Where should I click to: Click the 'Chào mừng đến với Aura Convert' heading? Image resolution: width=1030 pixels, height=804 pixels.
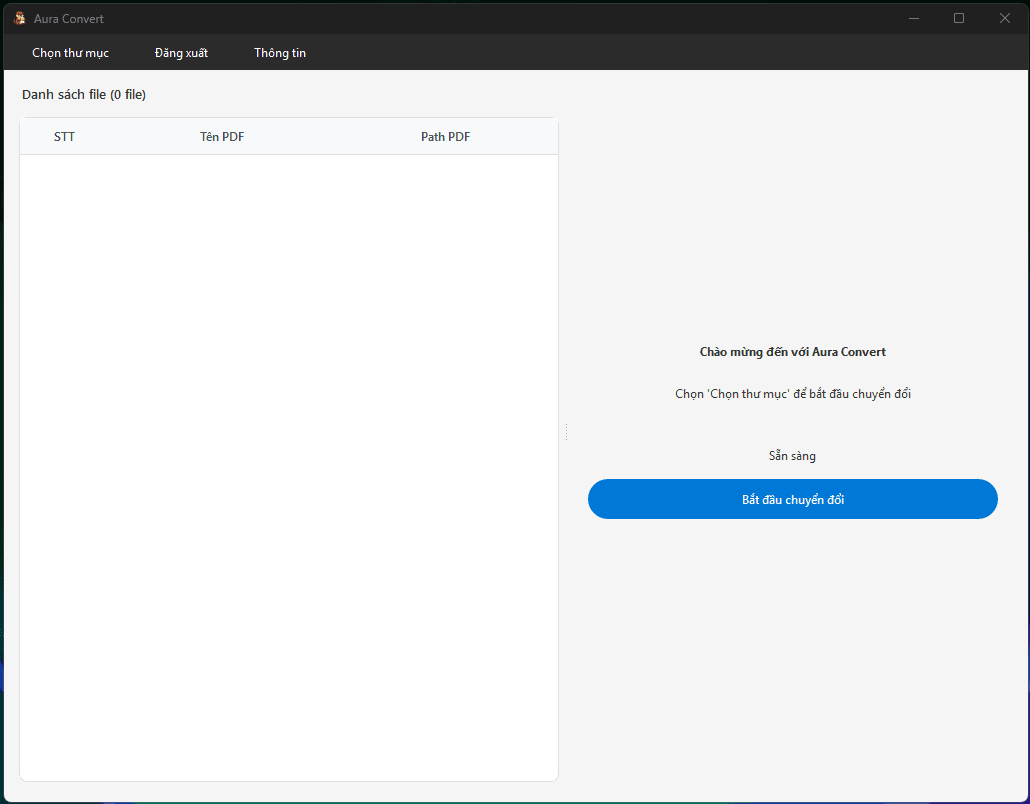(792, 352)
